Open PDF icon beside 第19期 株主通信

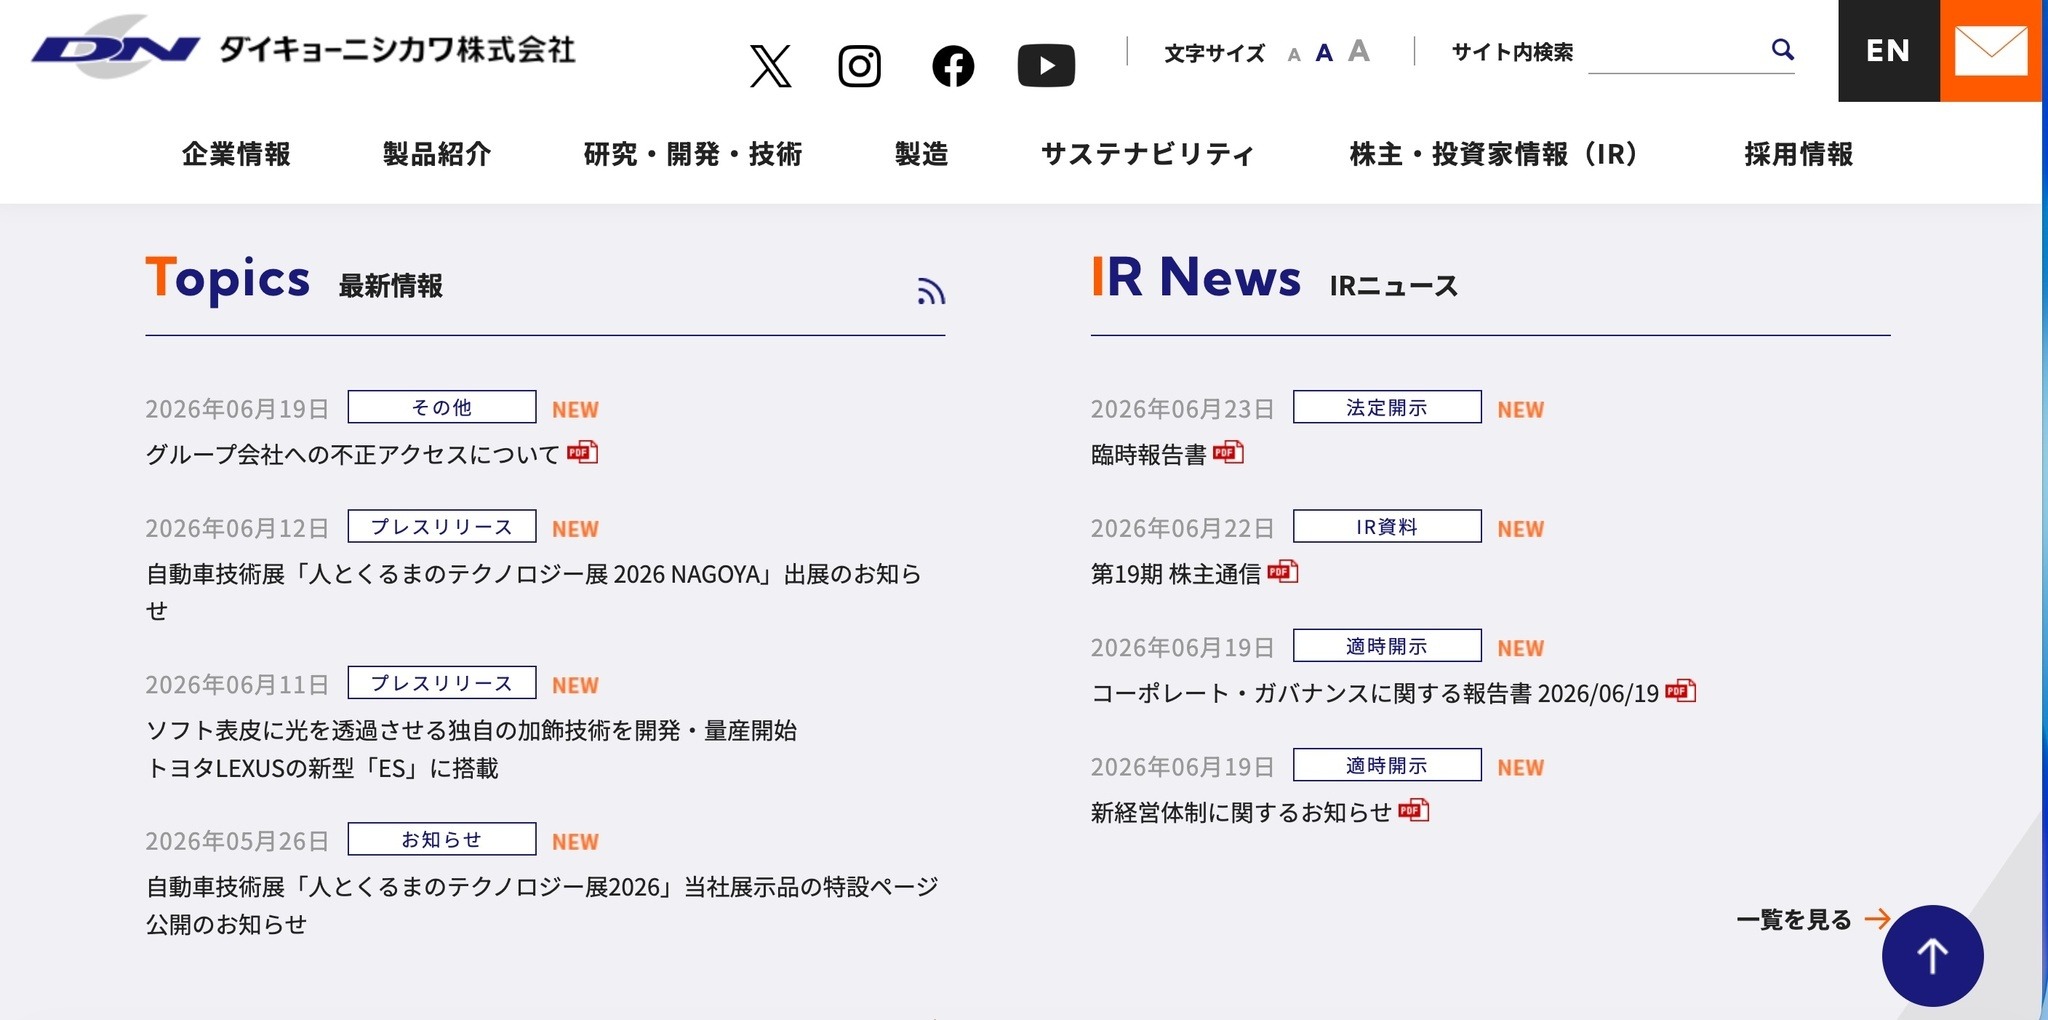[x=1282, y=571]
